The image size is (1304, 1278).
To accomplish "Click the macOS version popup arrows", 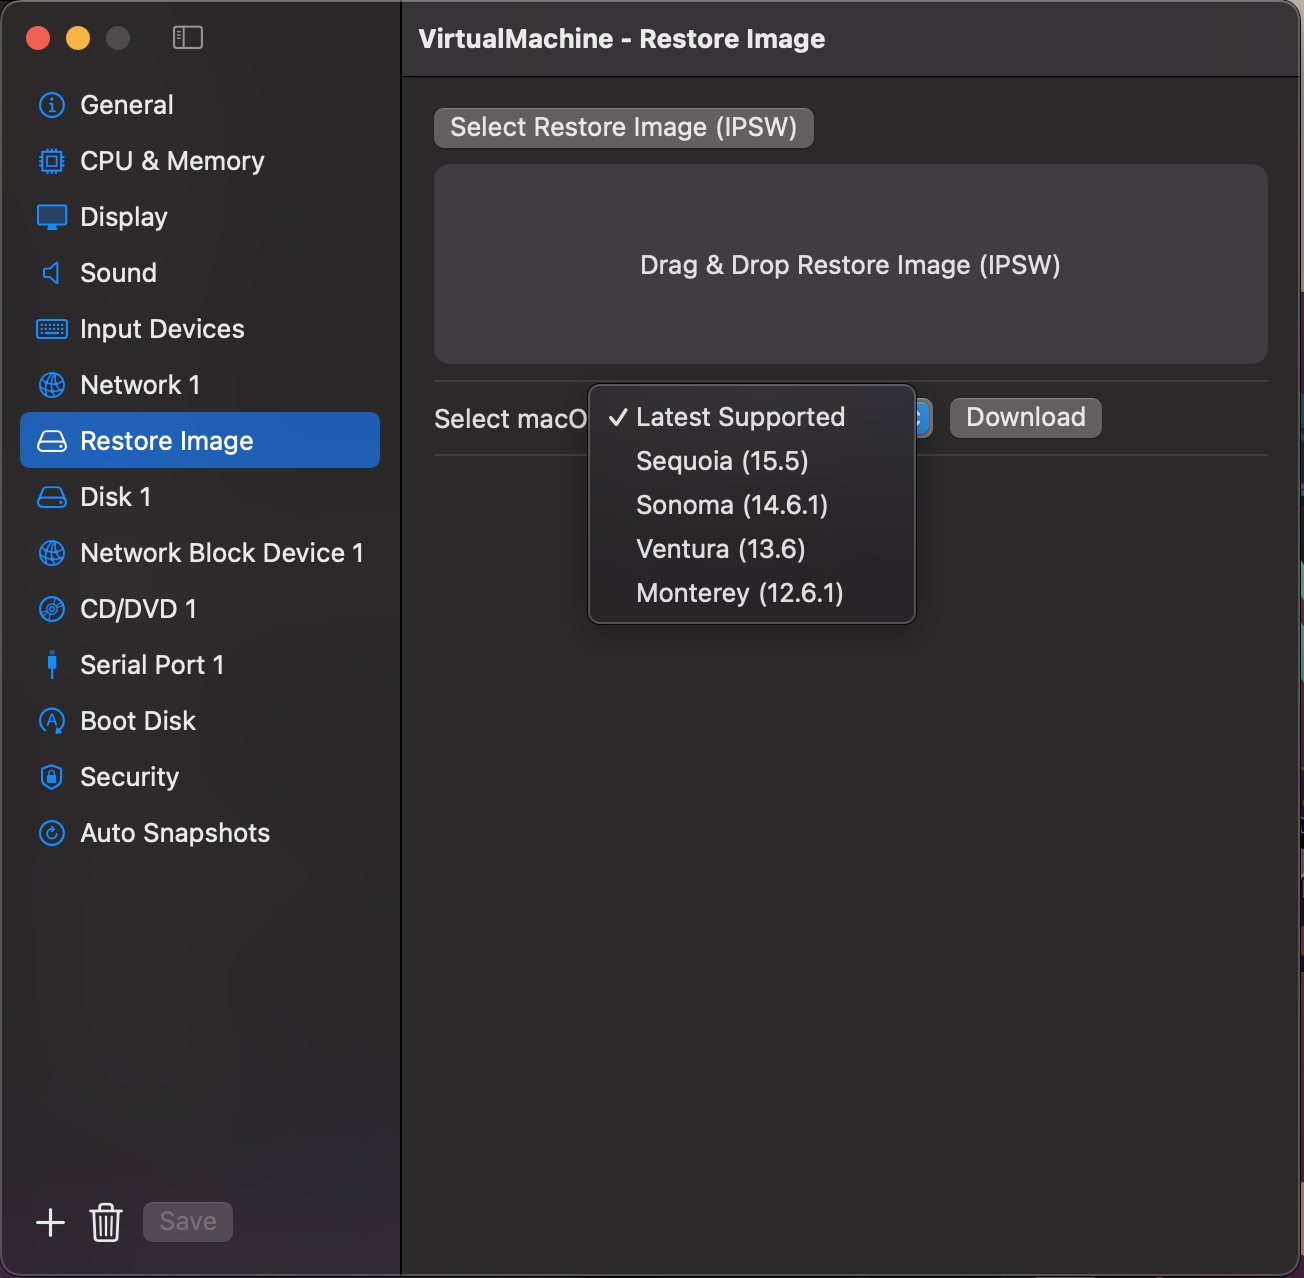I will click(x=923, y=418).
